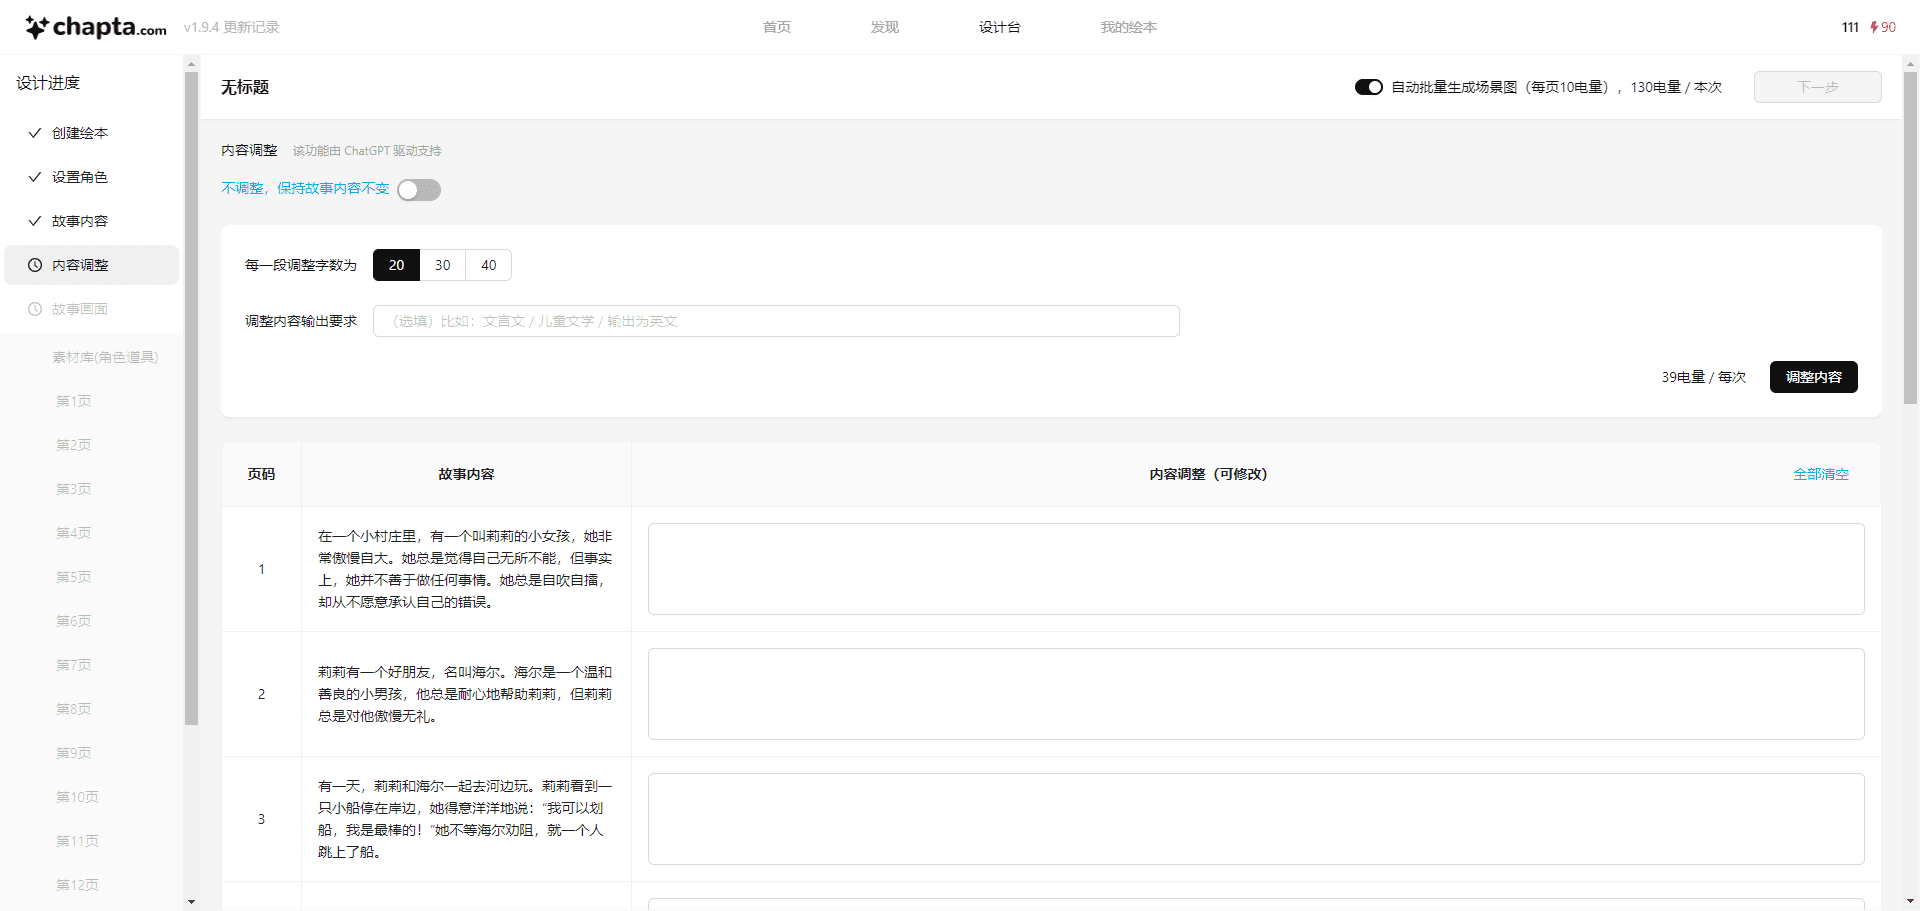The width and height of the screenshot is (1920, 911).
Task: Click sidebar scrollbar down arrow
Action: click(191, 901)
